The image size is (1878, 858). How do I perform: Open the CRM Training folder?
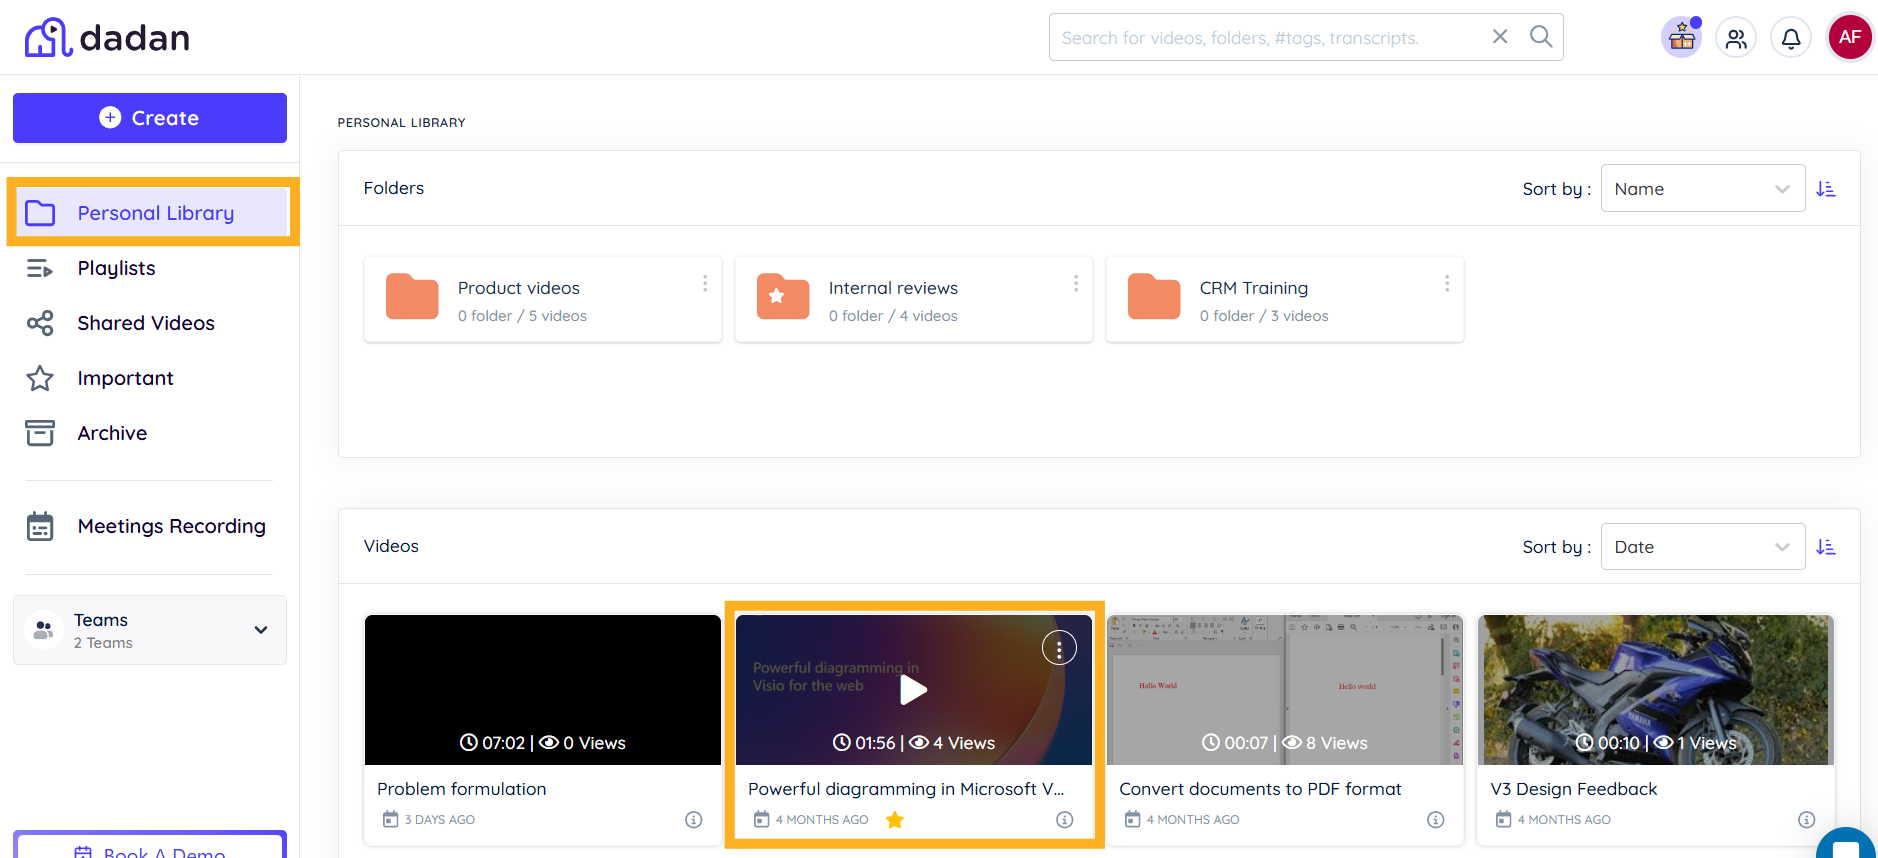(1285, 300)
